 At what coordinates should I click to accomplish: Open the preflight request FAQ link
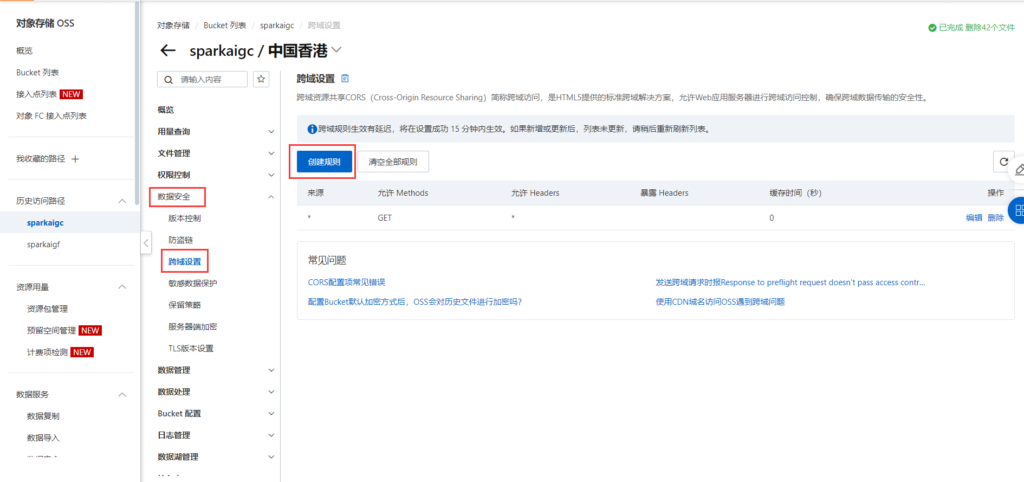790,283
